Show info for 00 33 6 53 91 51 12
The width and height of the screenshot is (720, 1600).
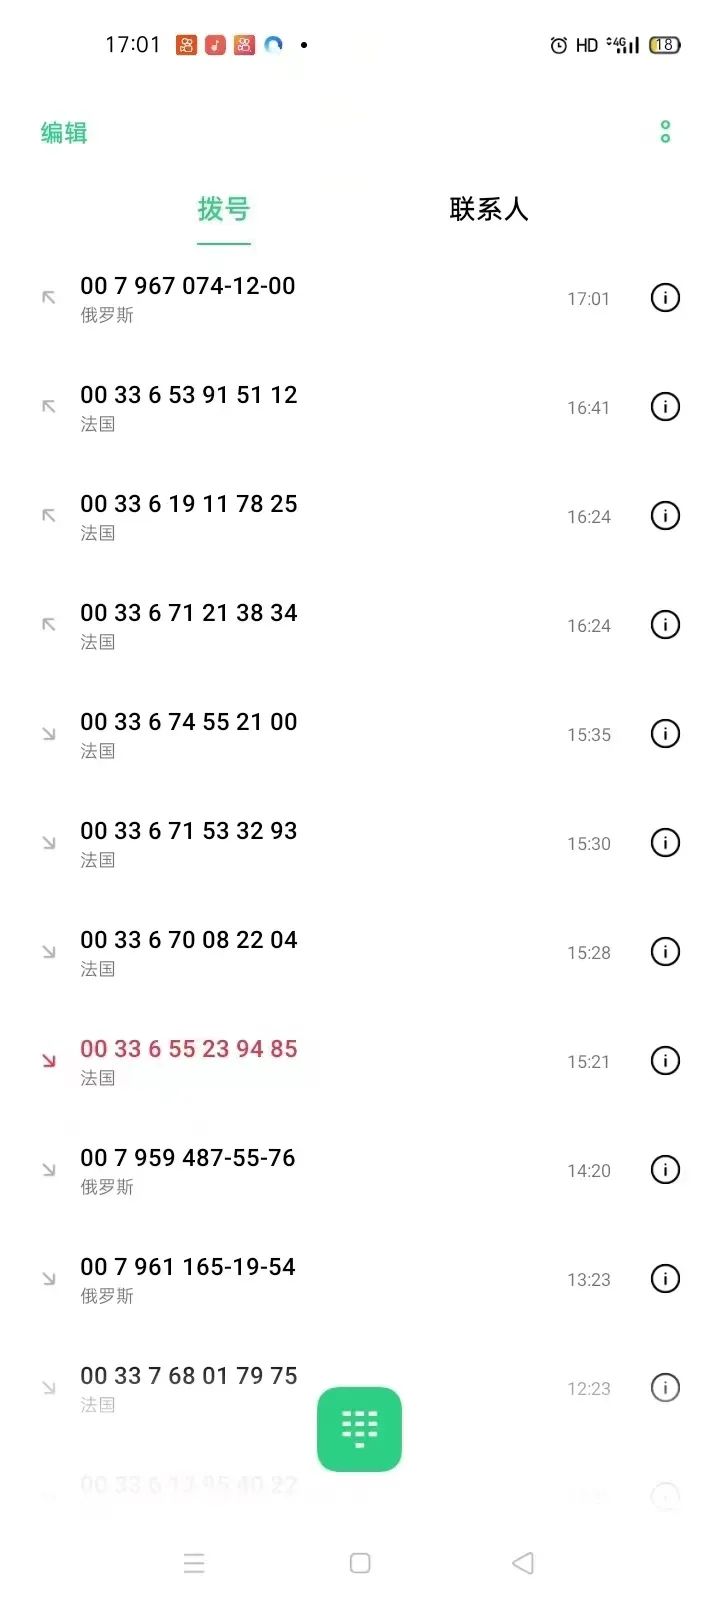pos(665,407)
